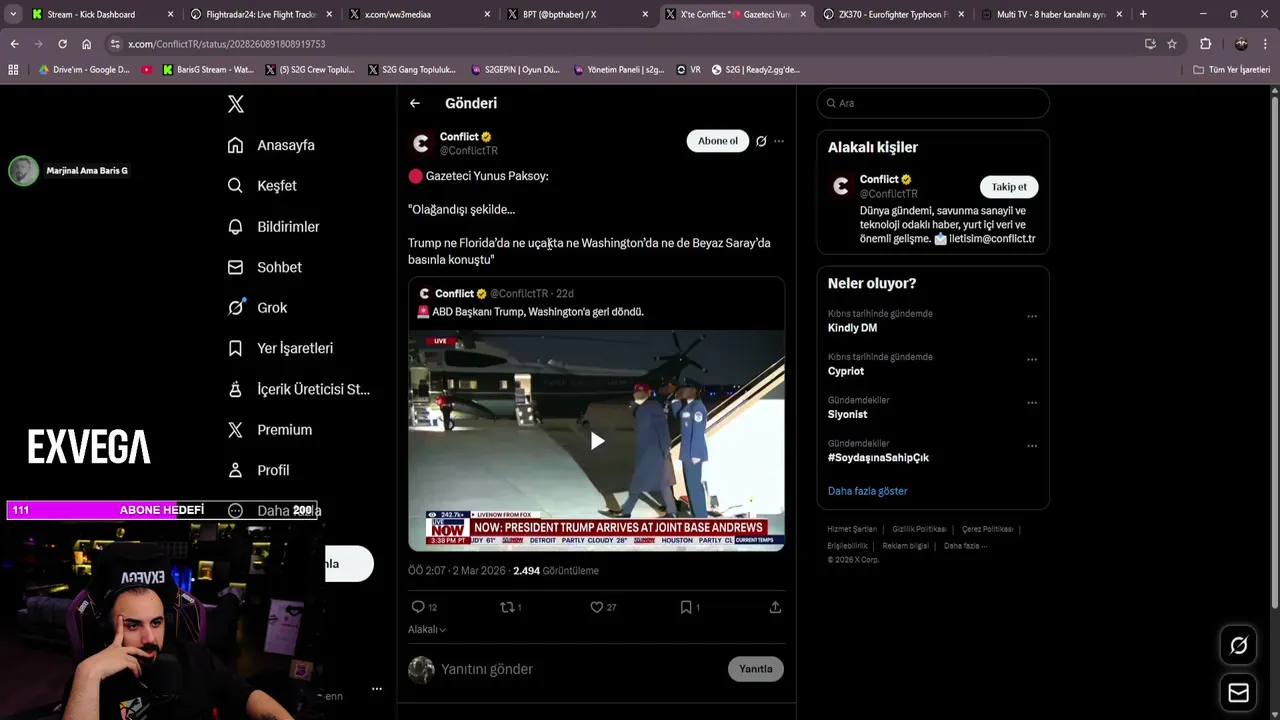Open new browser tab plus
Screen dimensions: 1280x720
point(1143,14)
